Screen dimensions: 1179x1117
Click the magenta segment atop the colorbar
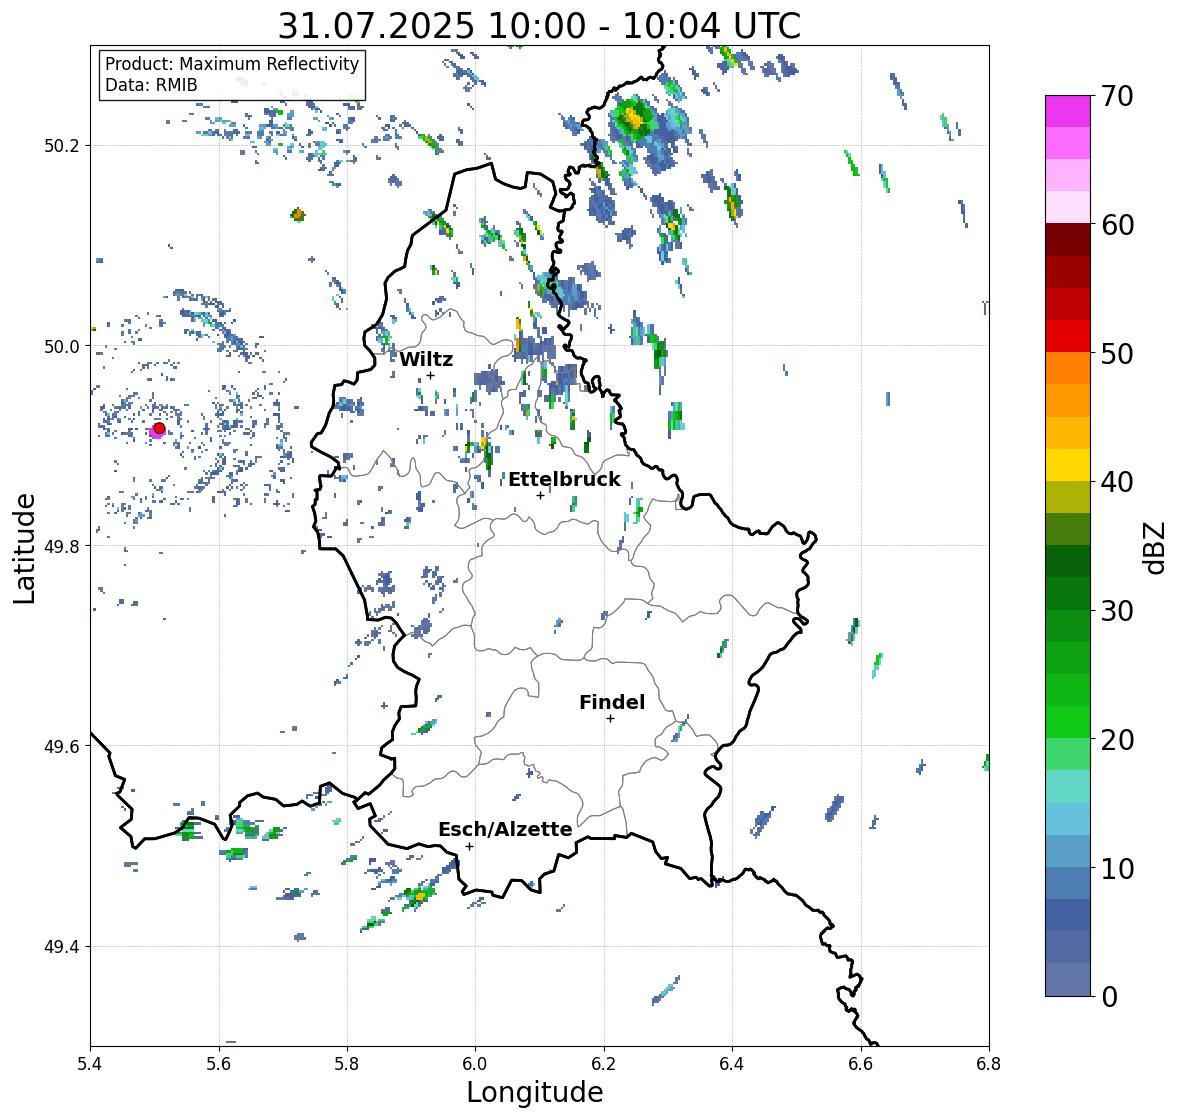1068,111
